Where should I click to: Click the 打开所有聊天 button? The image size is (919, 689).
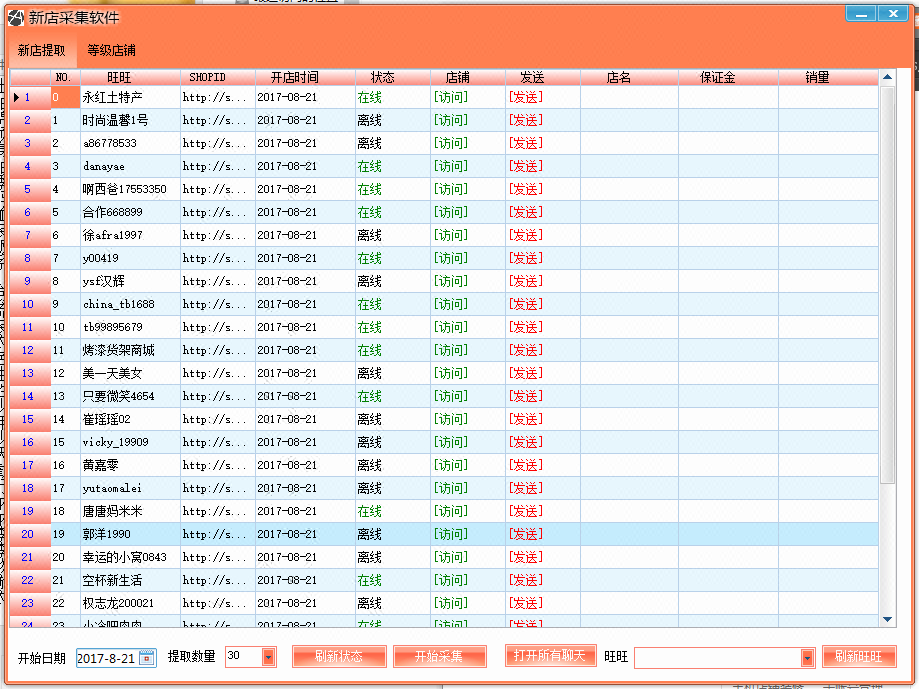pos(549,657)
